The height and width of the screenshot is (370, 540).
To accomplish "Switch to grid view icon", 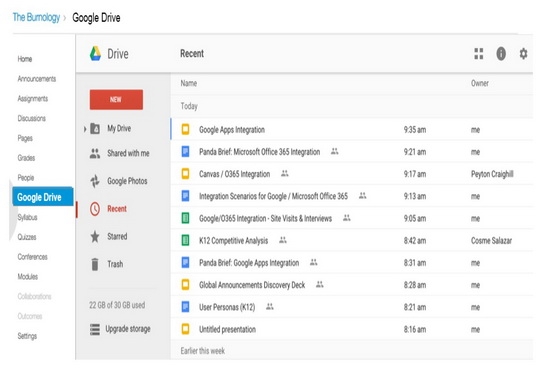I will coord(479,54).
